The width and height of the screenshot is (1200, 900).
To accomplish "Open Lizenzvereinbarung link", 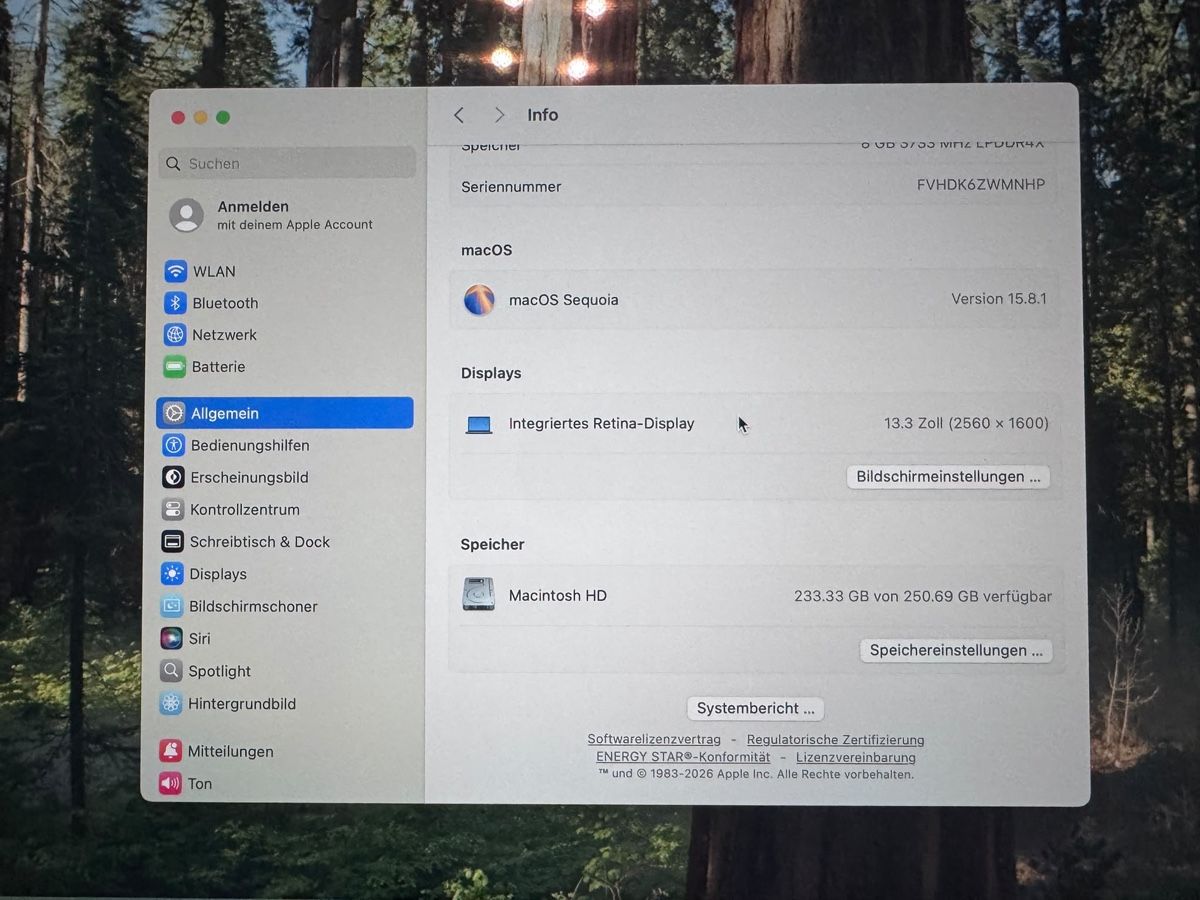I will (x=856, y=757).
